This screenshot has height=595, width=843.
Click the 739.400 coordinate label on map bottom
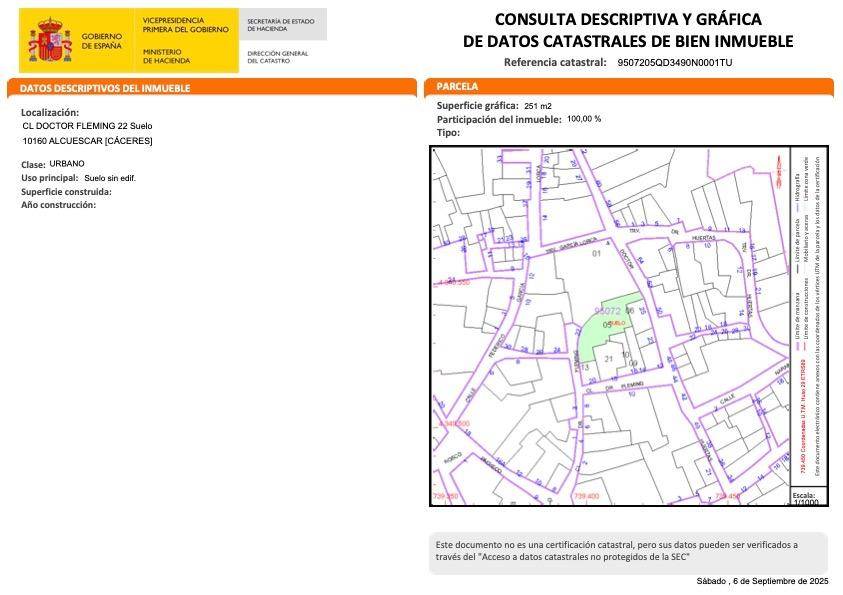[586, 496]
